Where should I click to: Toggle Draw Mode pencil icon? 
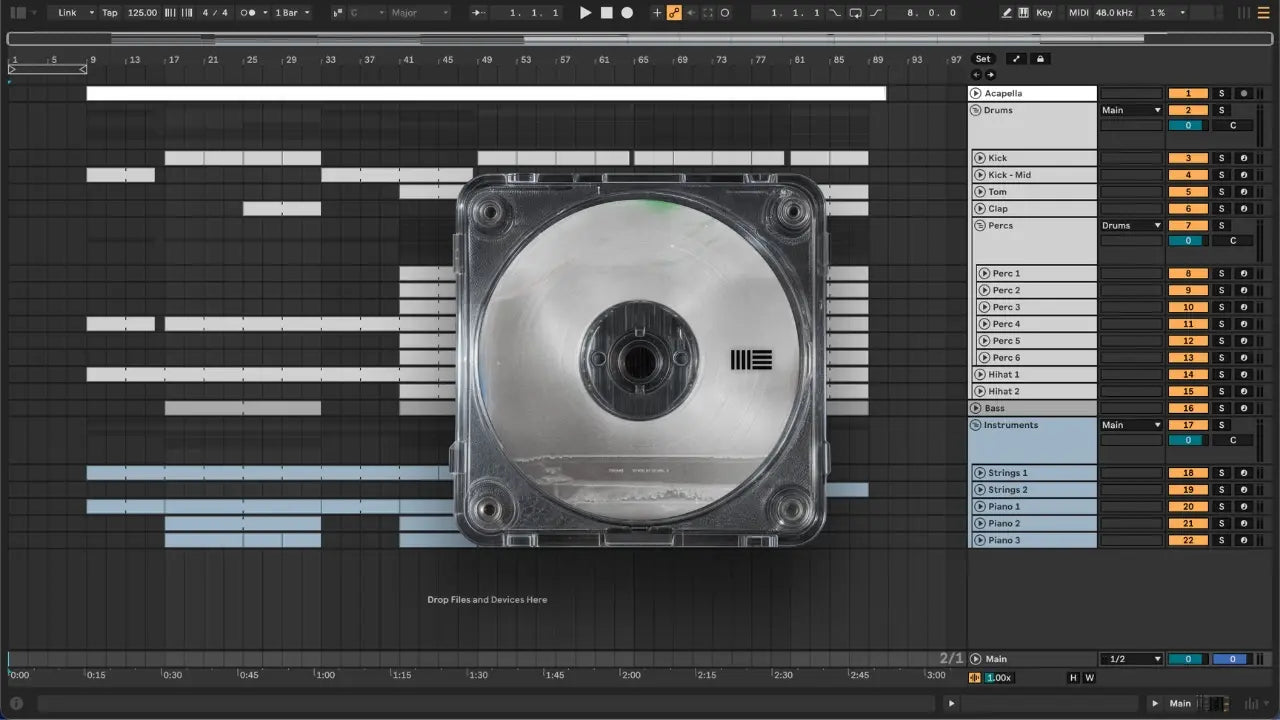1007,13
